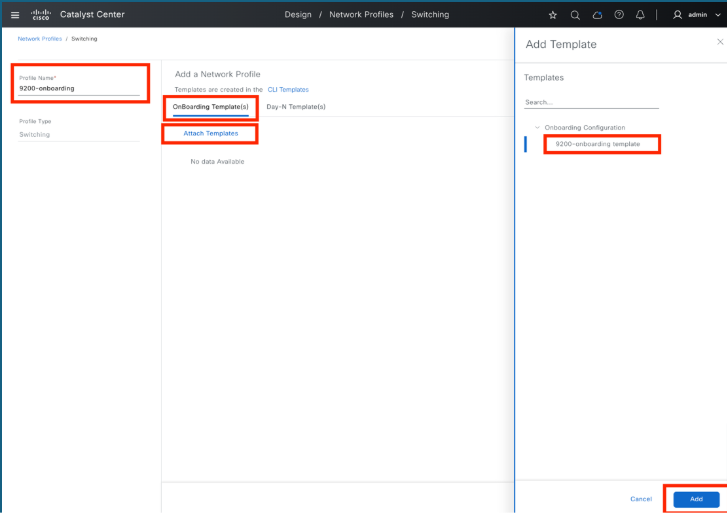Select the 9200-onboarding template item
Image resolution: width=727 pixels, height=513 pixels.
point(598,144)
